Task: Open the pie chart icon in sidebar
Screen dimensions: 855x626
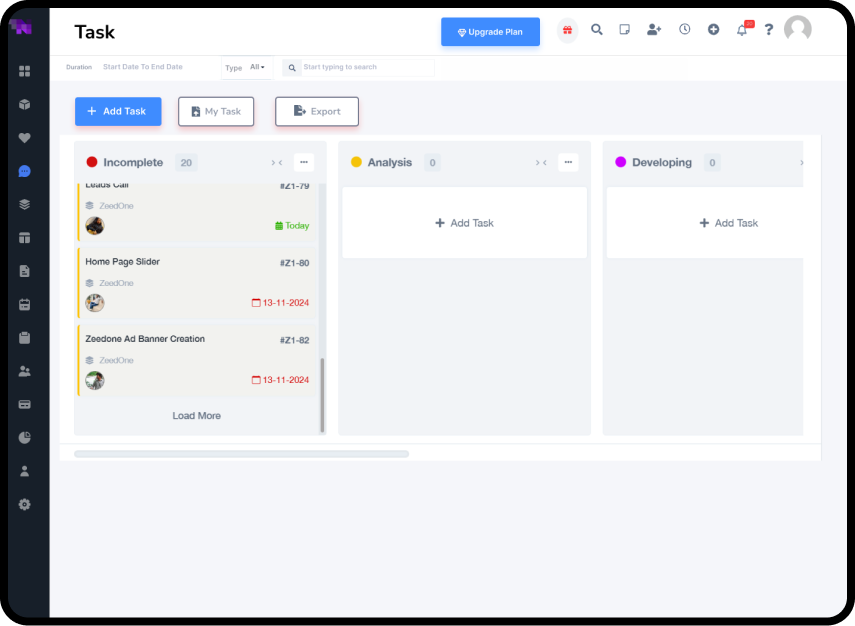Action: (25, 438)
